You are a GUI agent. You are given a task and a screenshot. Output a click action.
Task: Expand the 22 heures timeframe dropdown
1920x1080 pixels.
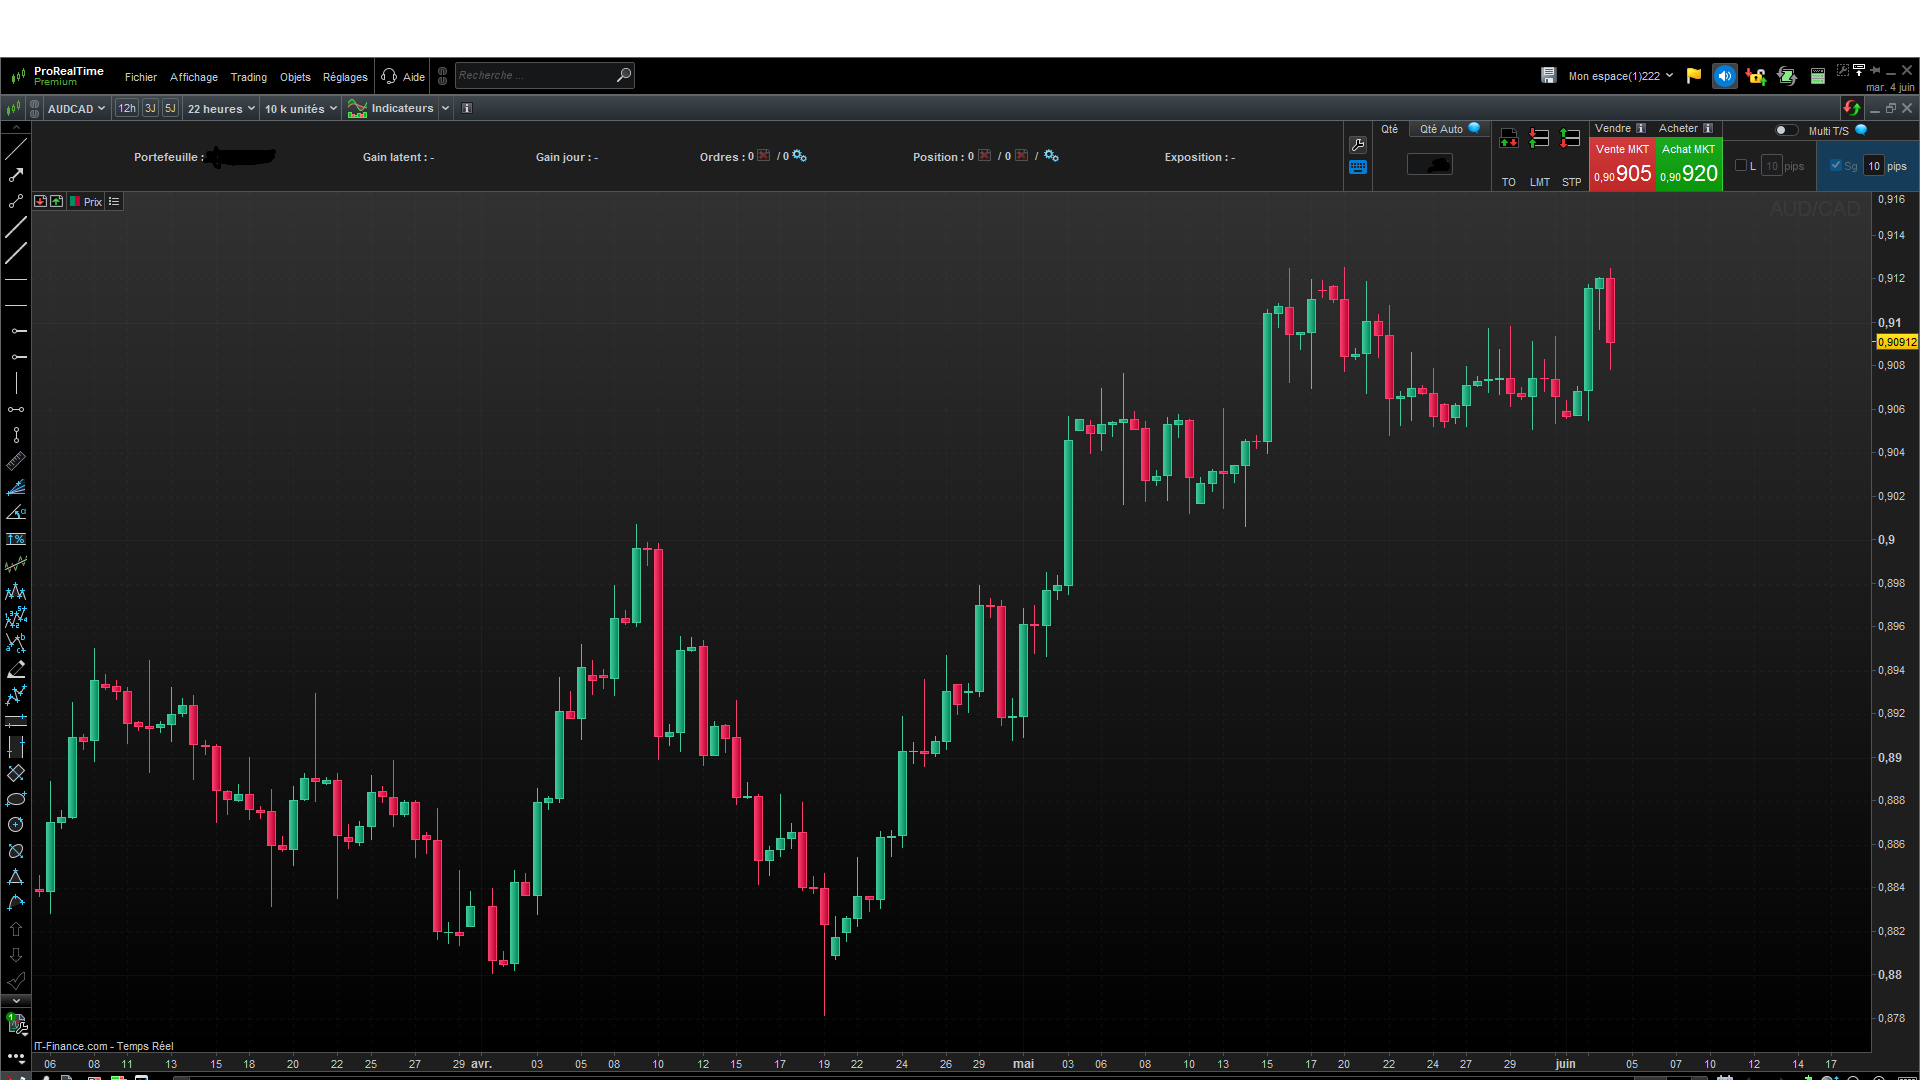[221, 109]
